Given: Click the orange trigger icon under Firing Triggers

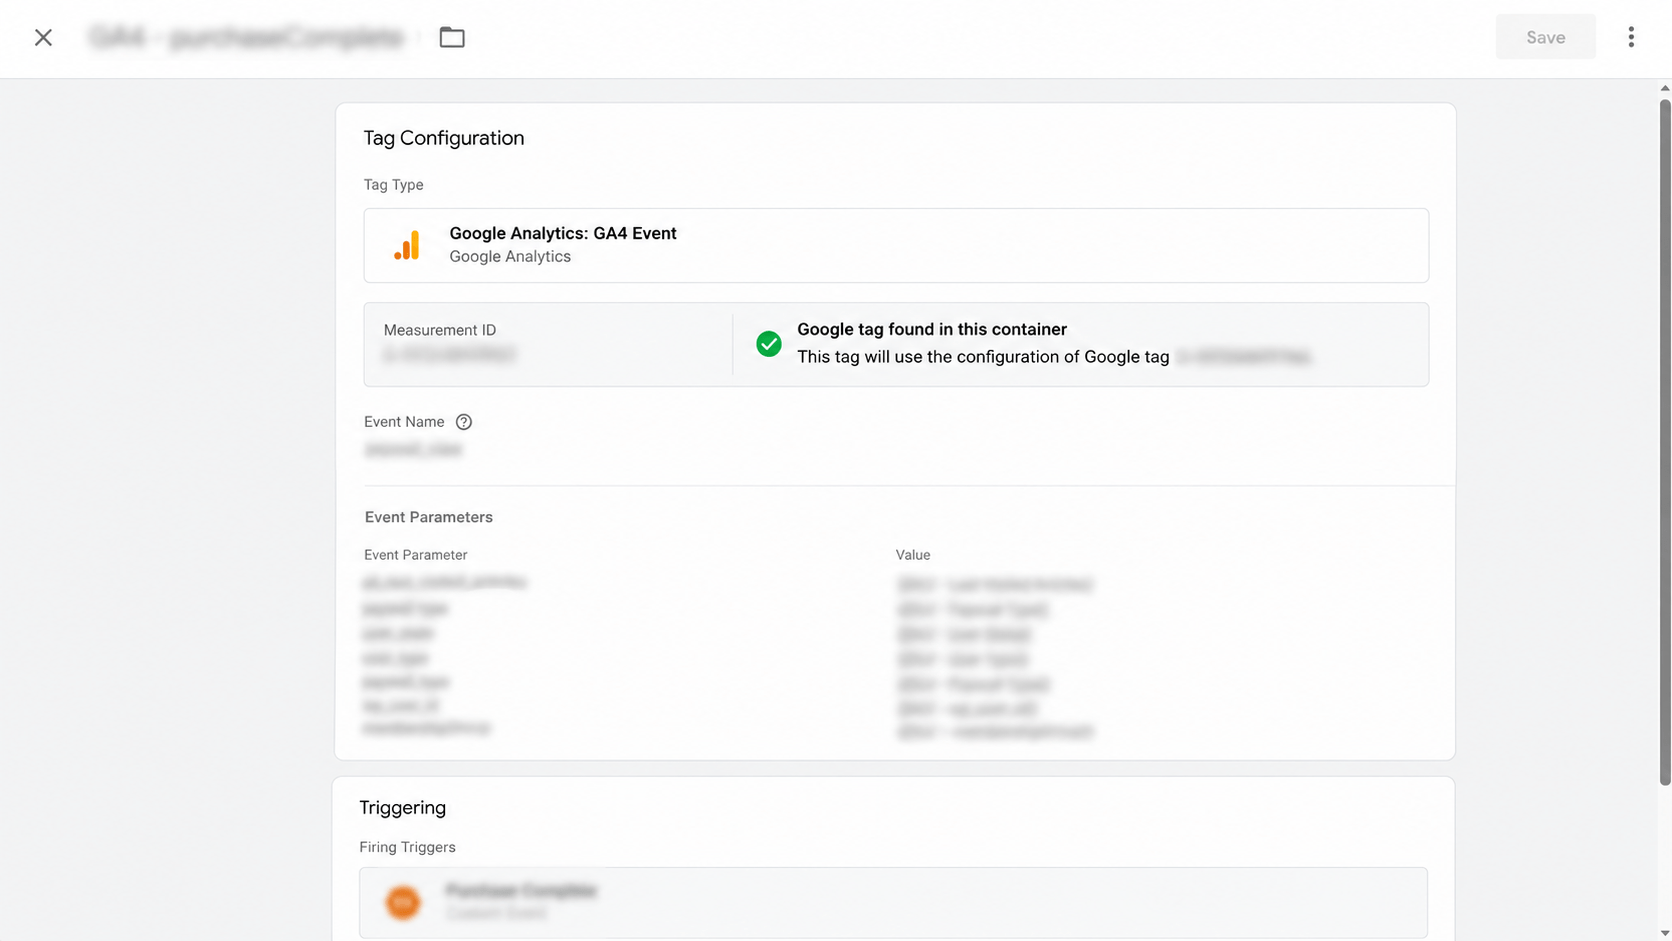Looking at the screenshot, I should click(403, 902).
